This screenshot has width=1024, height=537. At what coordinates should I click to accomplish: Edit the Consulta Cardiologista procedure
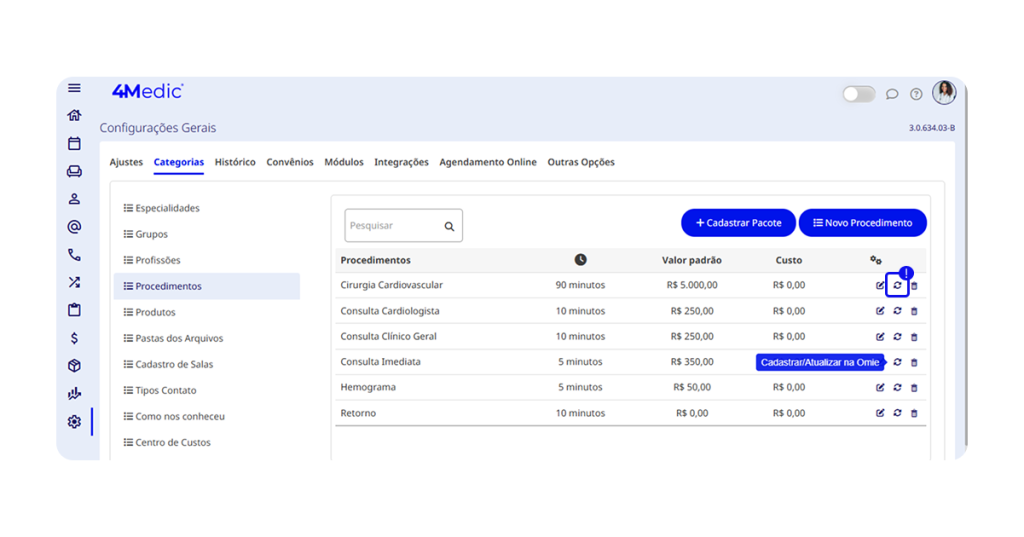tap(880, 311)
